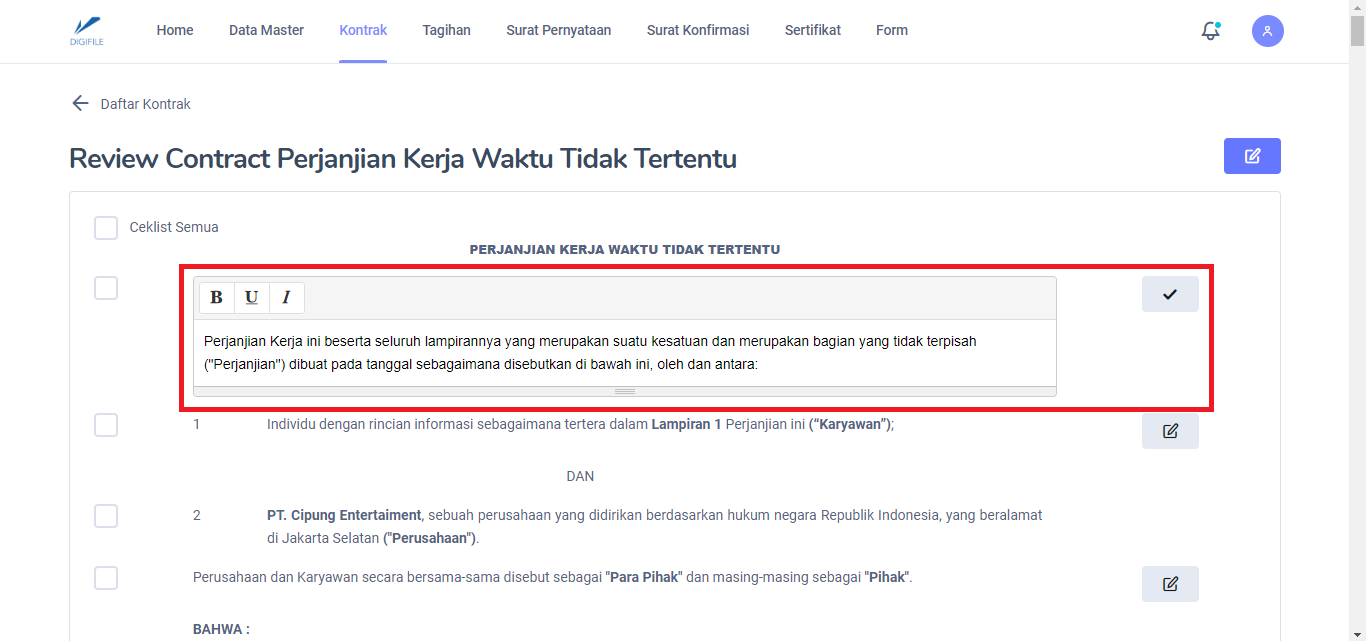
Task: Go to the Tagihan menu
Action: pos(446,31)
